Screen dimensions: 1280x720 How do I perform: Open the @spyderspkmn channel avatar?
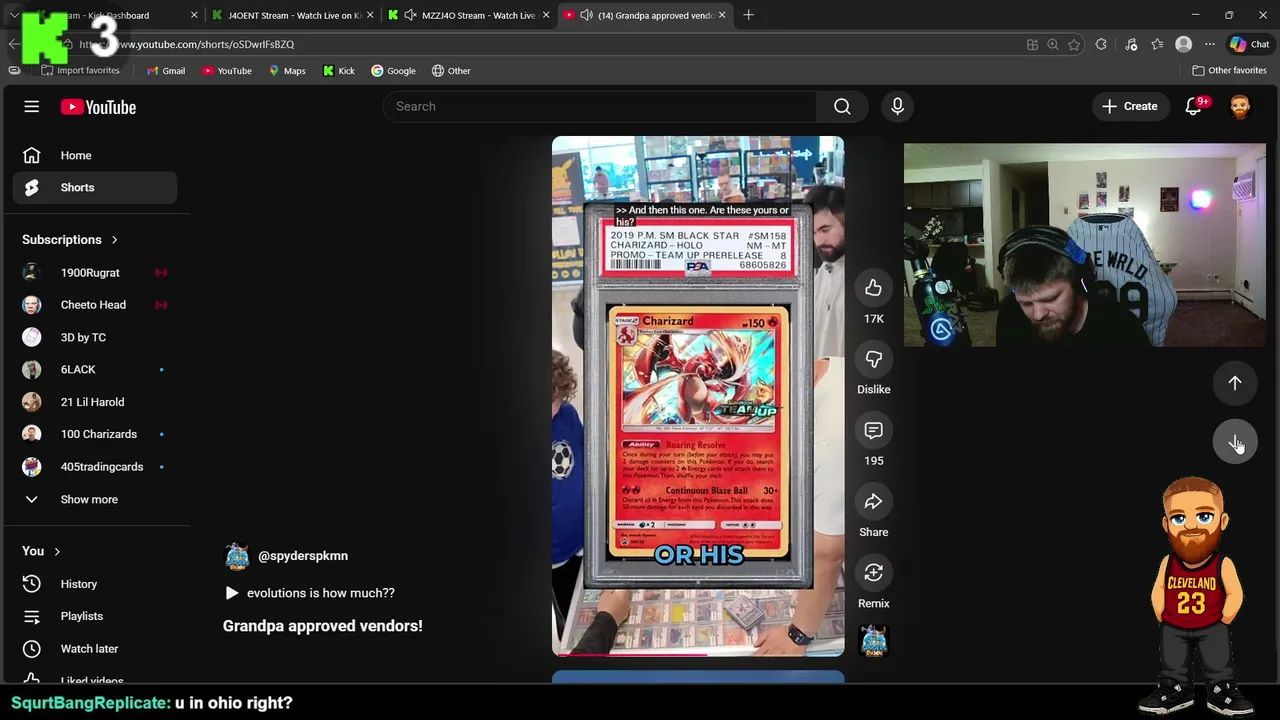pyautogui.click(x=237, y=556)
